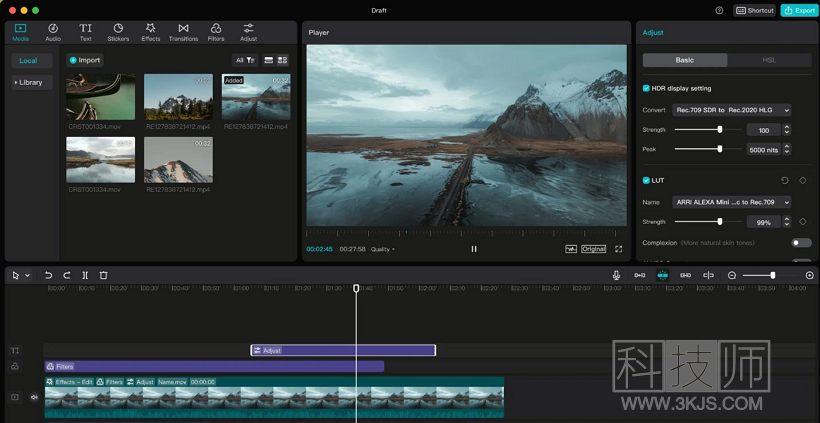
Task: Open the player Quality dropdown
Action: tap(383, 249)
